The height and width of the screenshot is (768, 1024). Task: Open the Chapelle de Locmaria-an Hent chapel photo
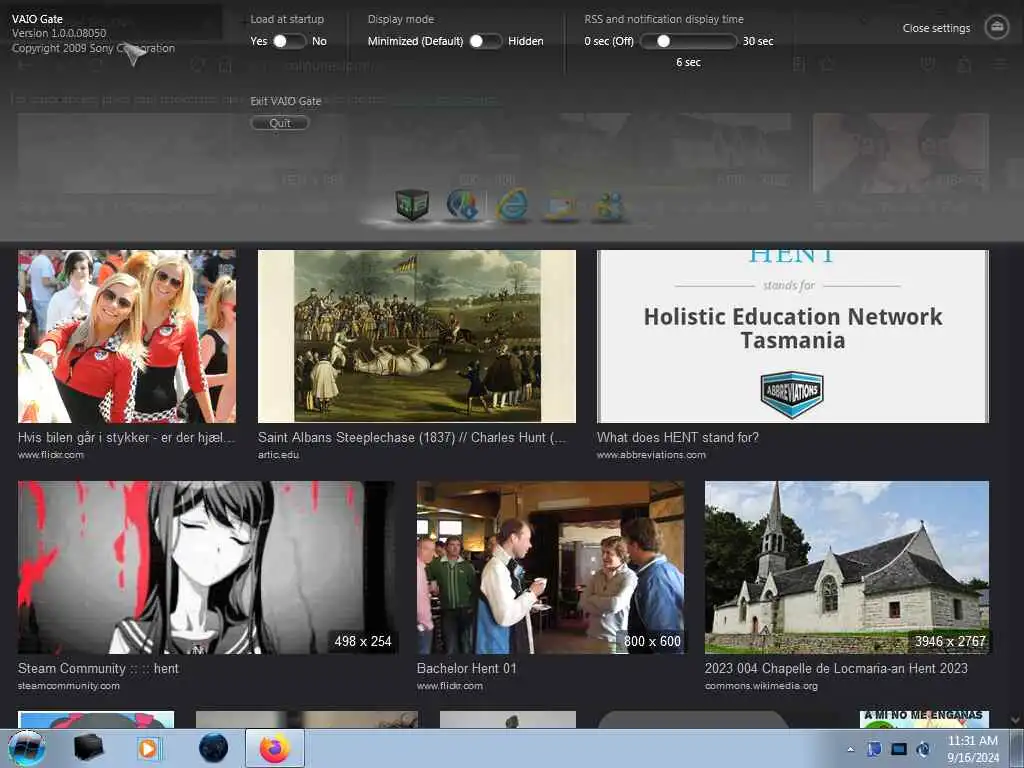click(x=847, y=568)
